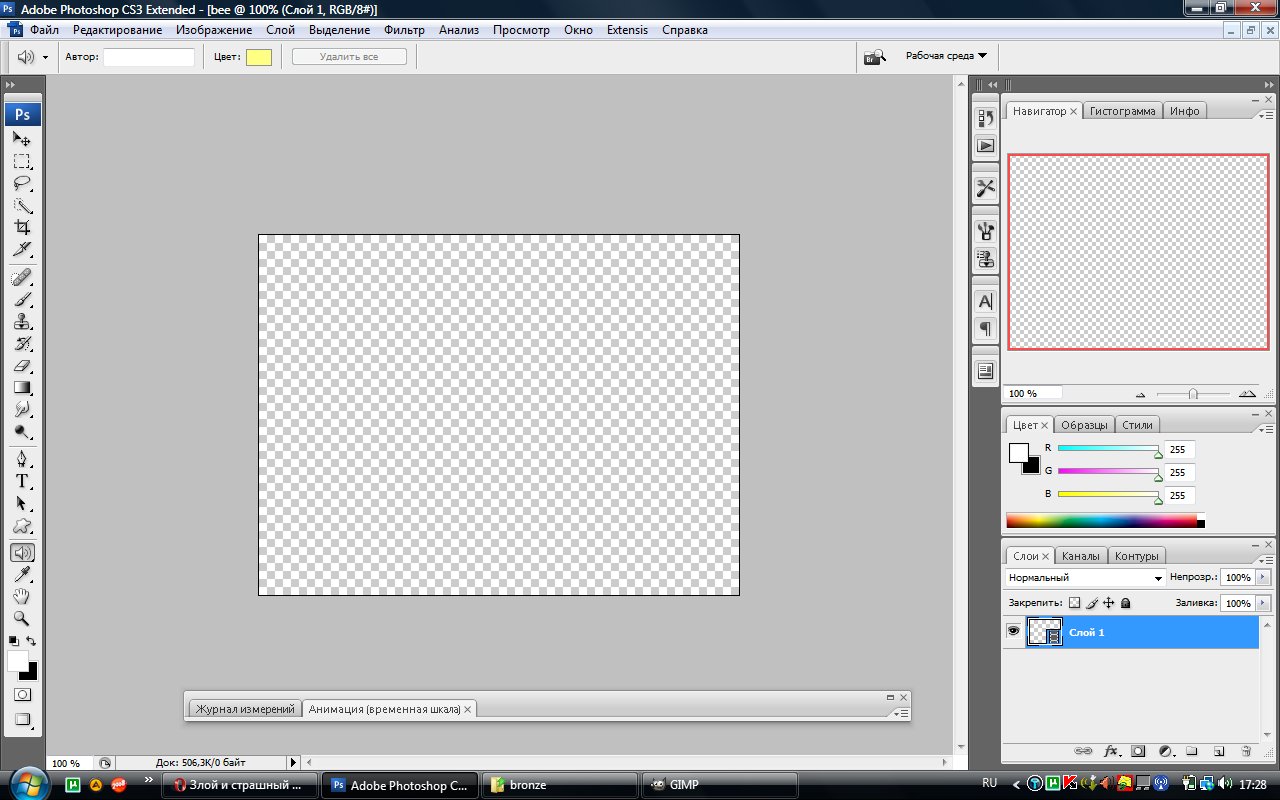Click the Удалить все button
1280x800 pixels.
pos(349,57)
